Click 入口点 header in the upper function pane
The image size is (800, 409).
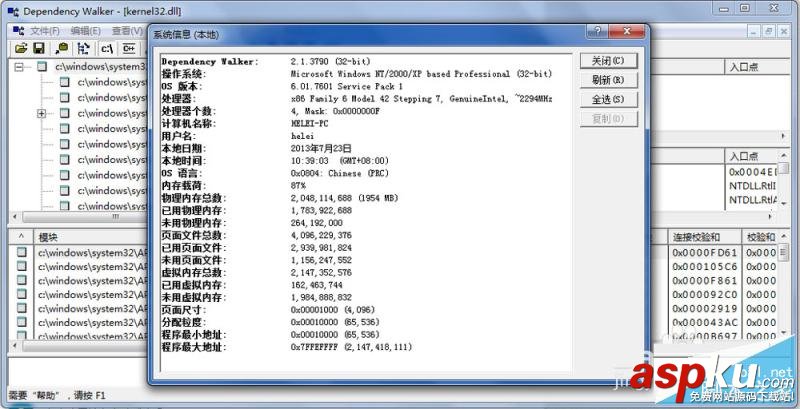(x=757, y=67)
